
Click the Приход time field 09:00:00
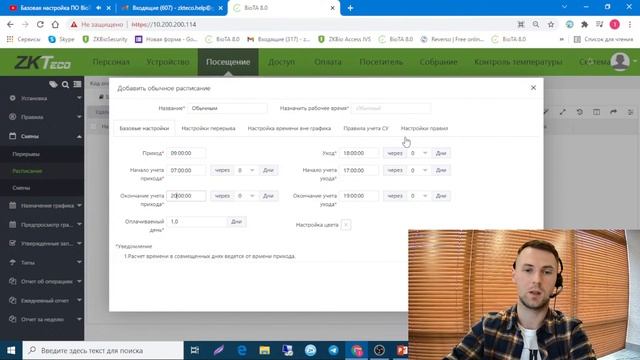[186, 153]
